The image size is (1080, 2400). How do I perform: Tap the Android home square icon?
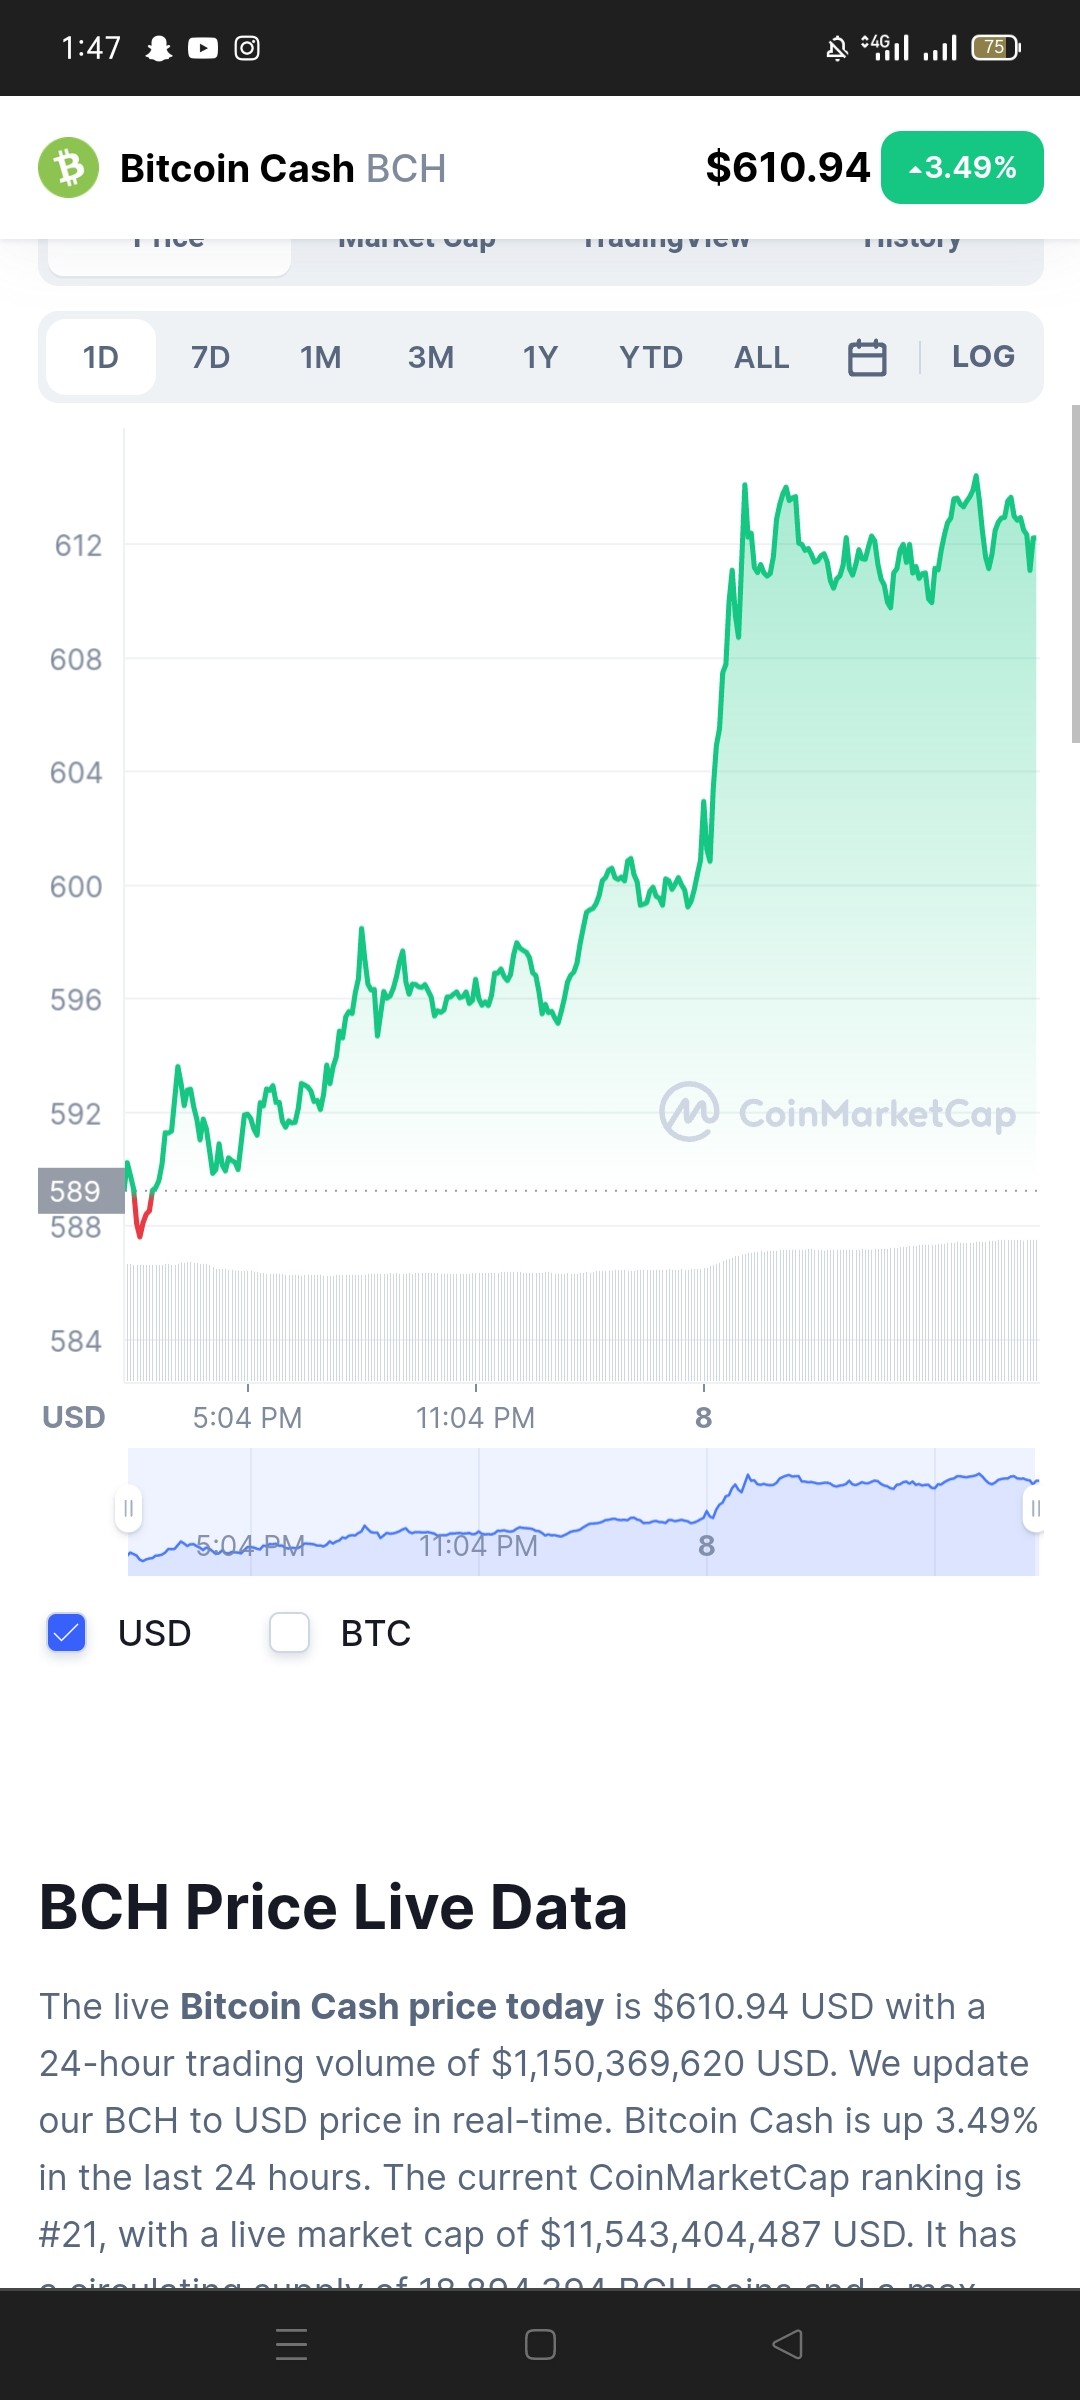[x=540, y=2344]
